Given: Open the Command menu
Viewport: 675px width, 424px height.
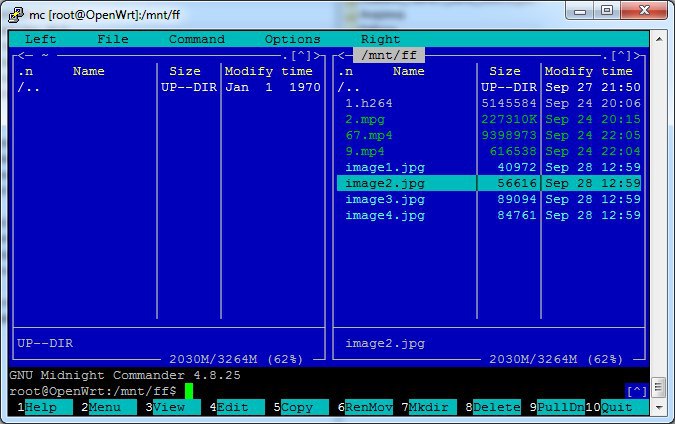Looking at the screenshot, I should coord(197,39).
